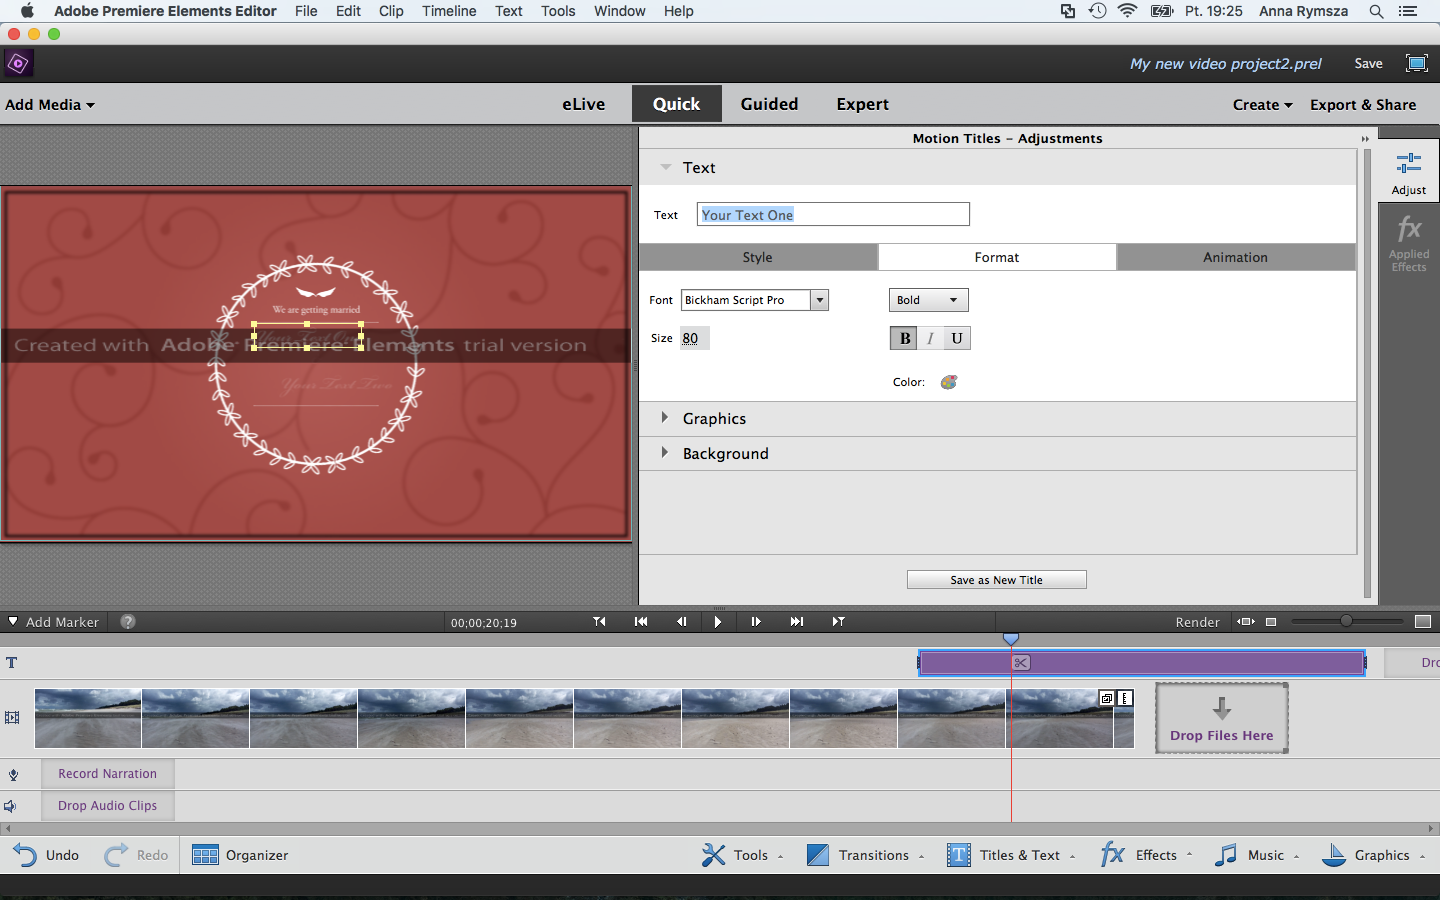1440x900 pixels.
Task: Open the Font dropdown list
Action: tap(819, 300)
